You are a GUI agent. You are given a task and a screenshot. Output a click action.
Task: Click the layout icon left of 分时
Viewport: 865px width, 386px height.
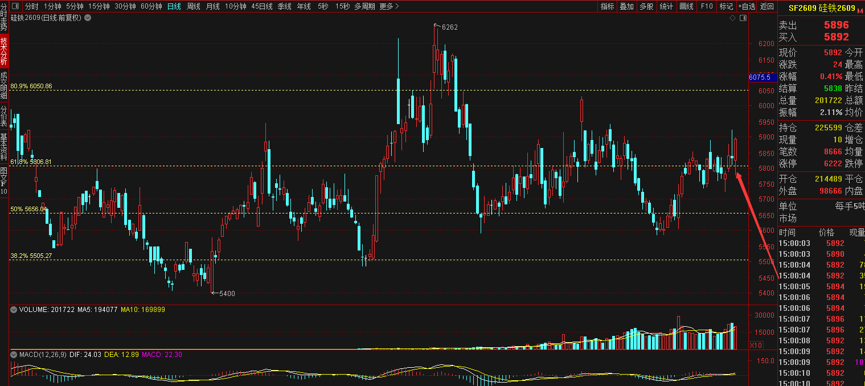point(15,7)
